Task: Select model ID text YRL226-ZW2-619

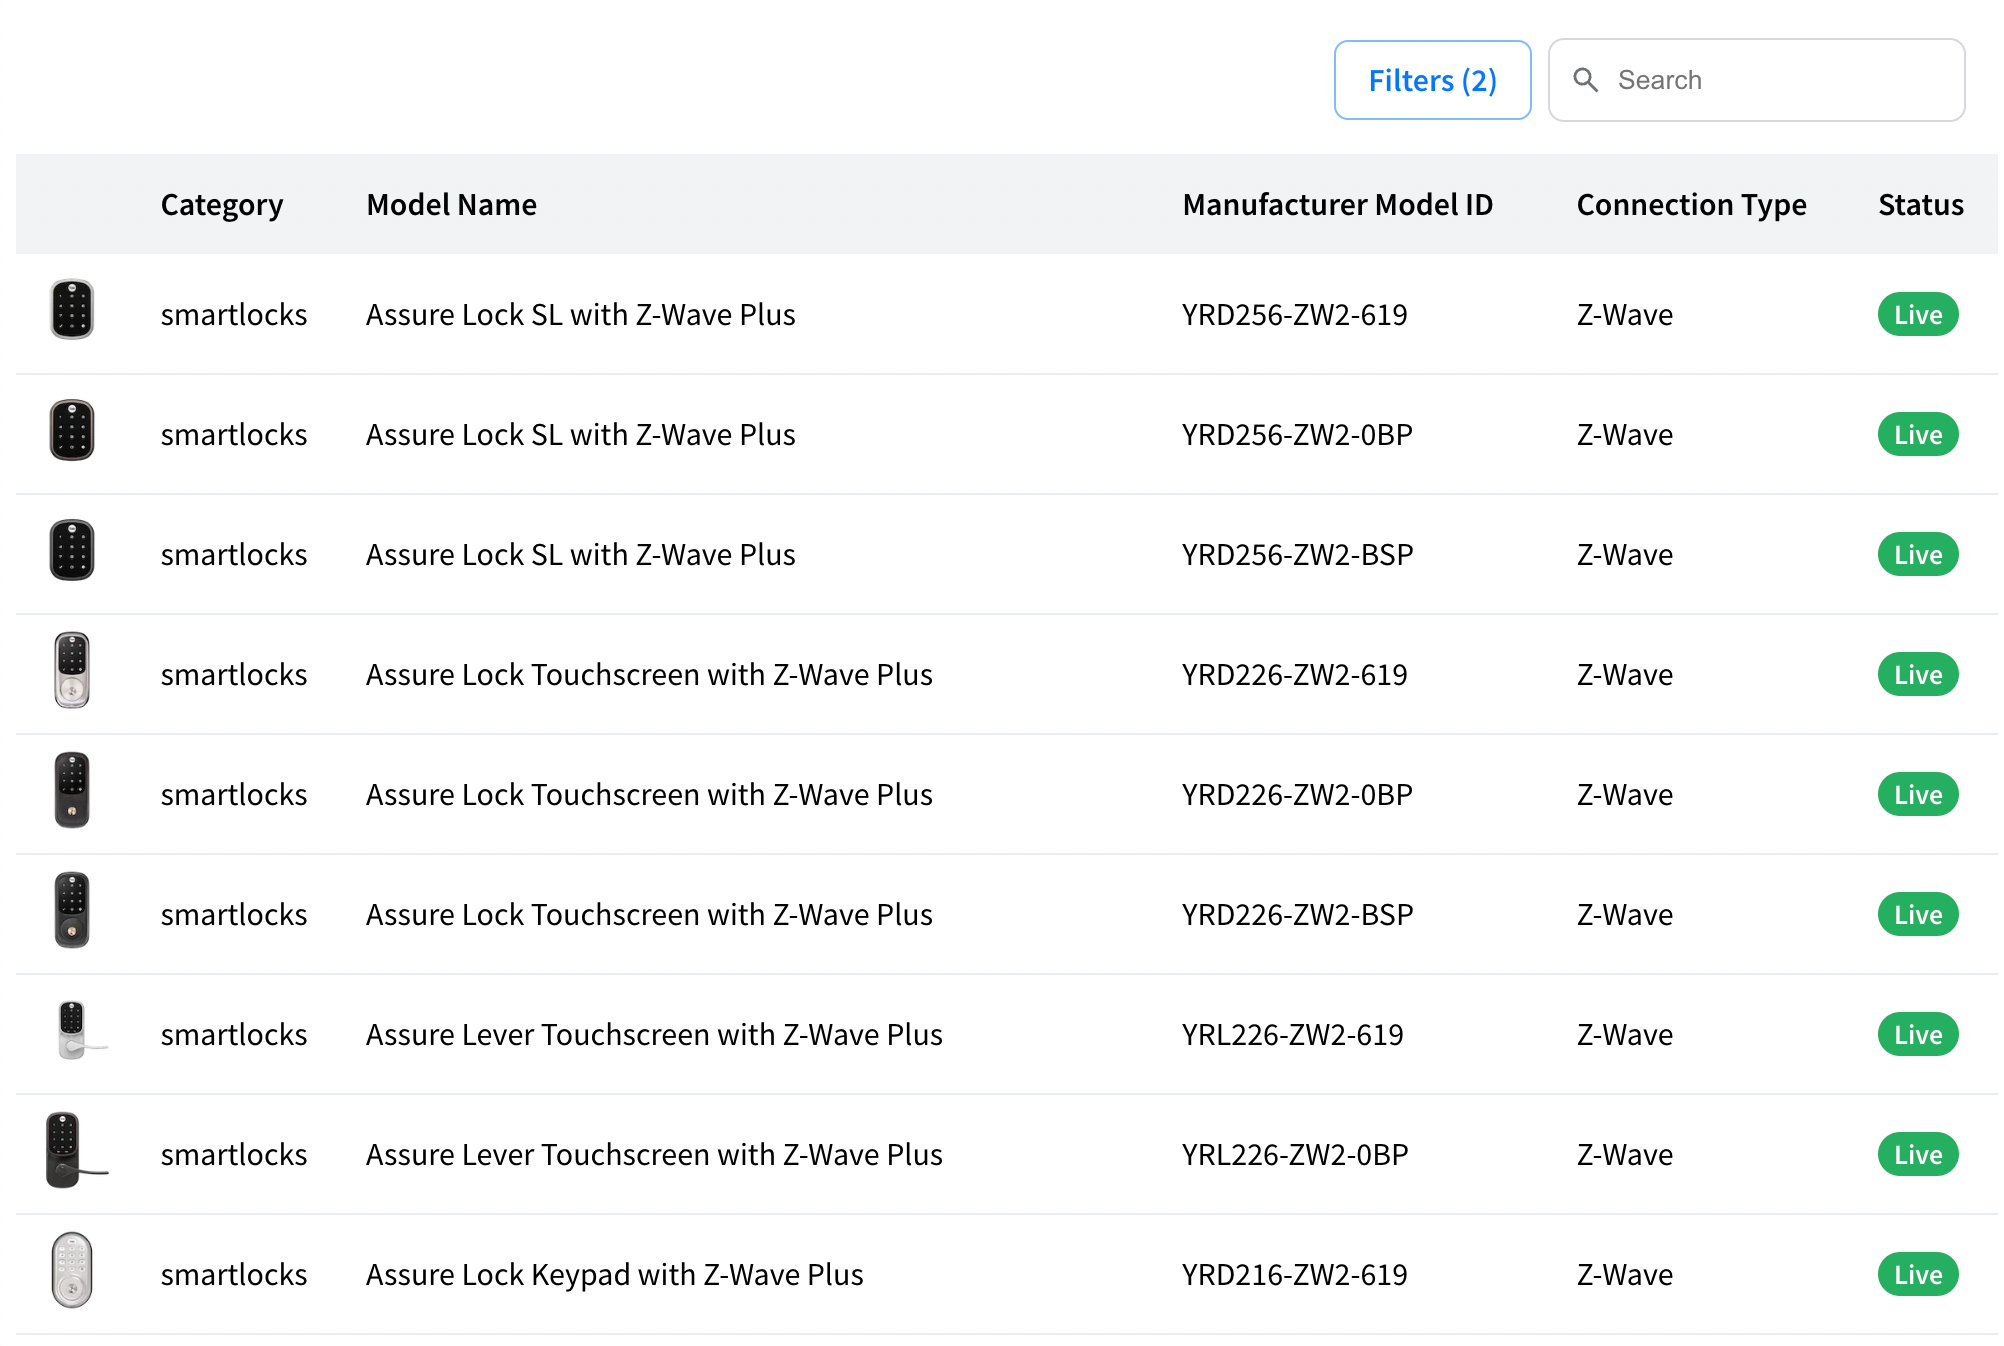Action: coord(1292,1035)
